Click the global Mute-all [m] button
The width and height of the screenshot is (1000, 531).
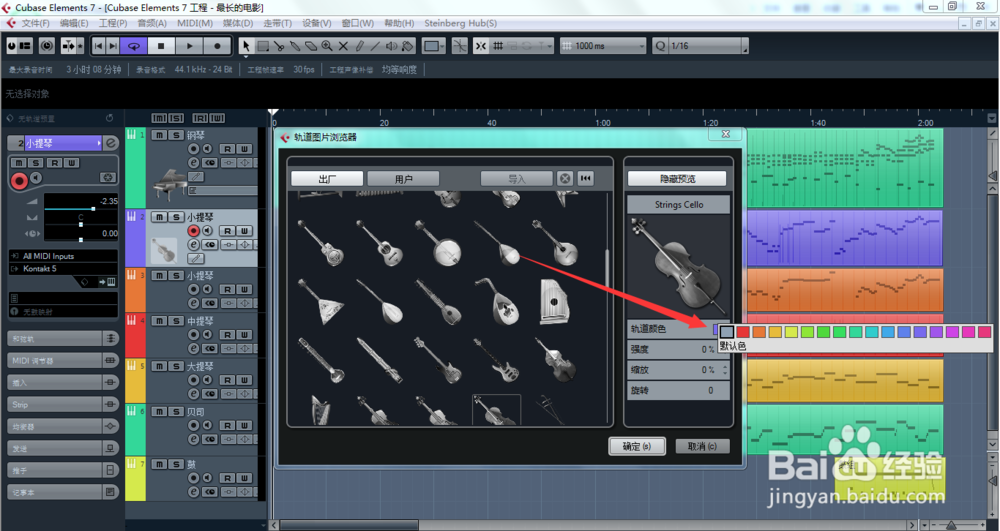point(159,118)
